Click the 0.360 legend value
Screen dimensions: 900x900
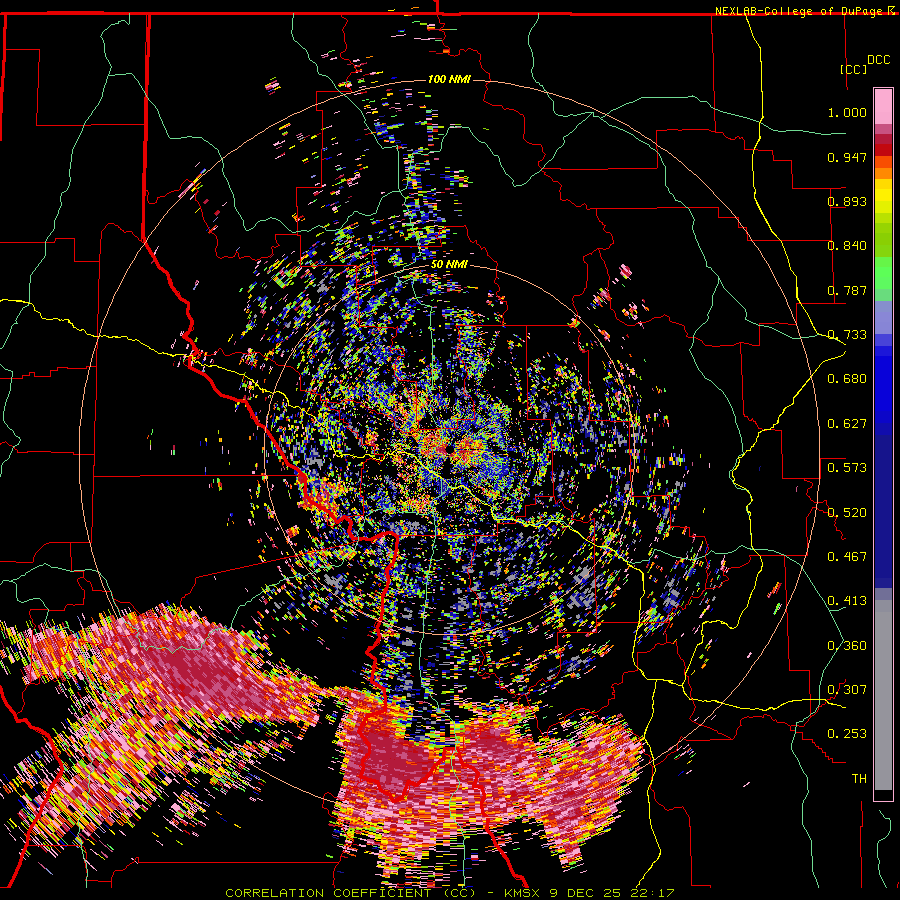point(847,646)
